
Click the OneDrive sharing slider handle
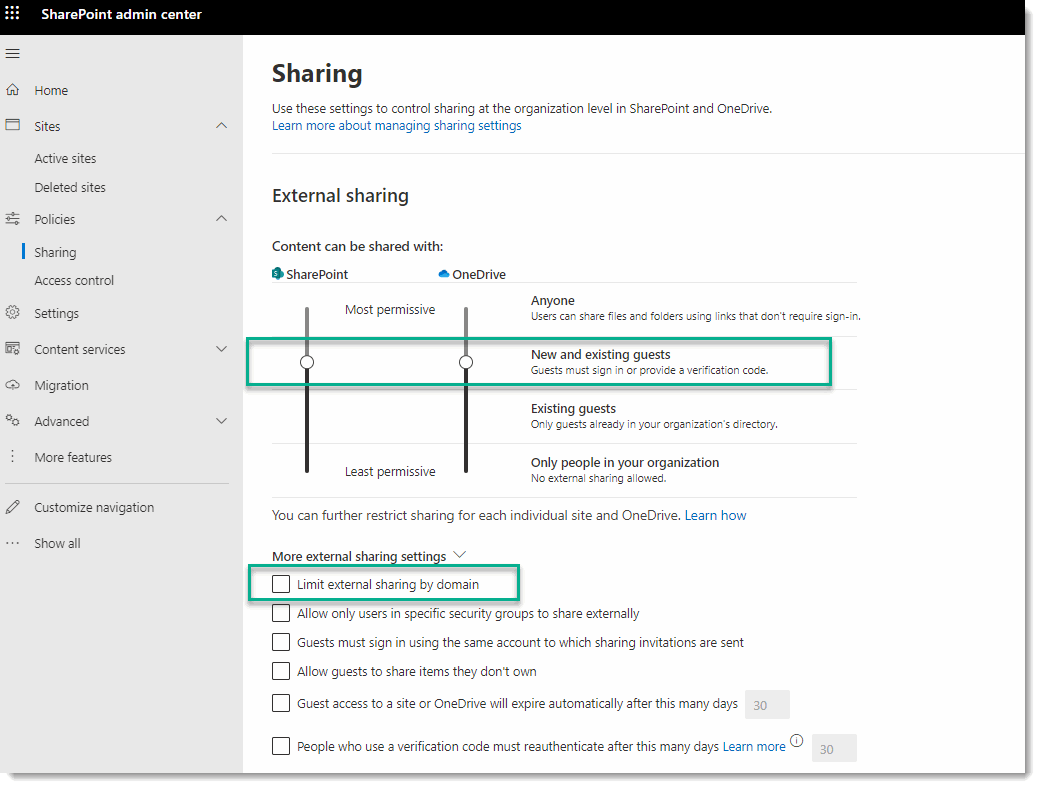pos(466,362)
